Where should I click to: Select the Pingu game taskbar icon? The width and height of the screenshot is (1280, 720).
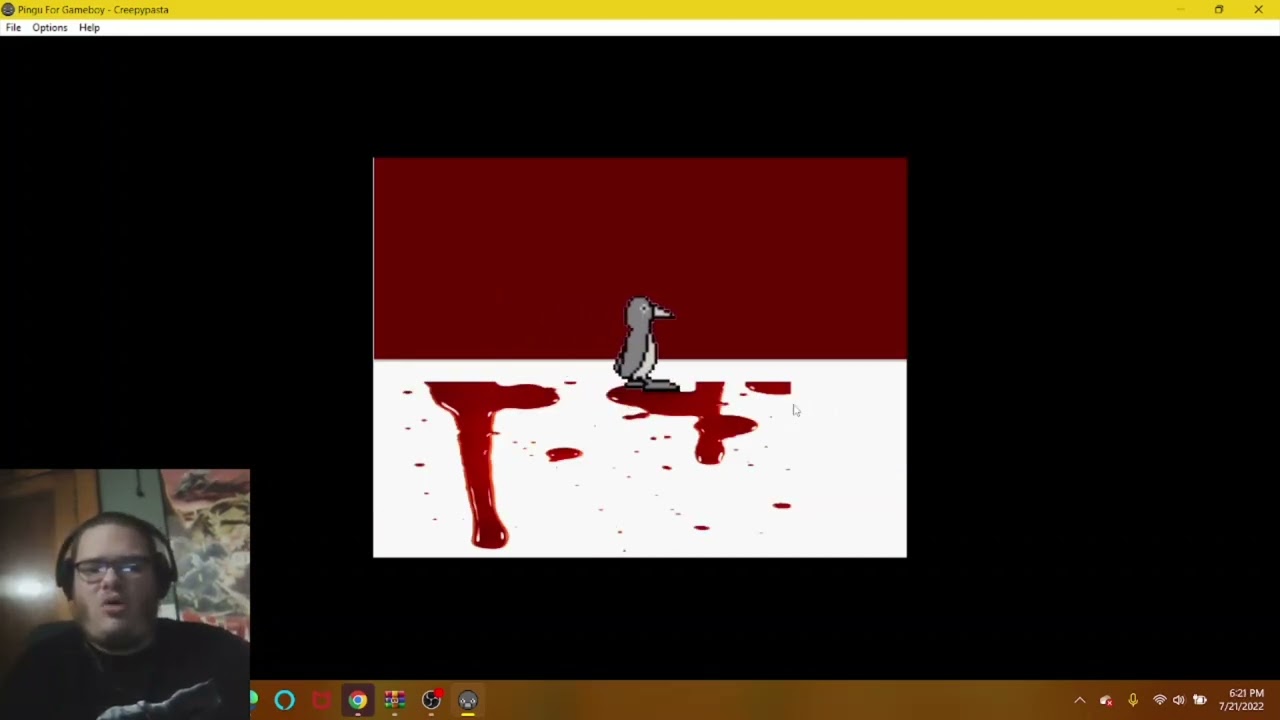pos(468,700)
